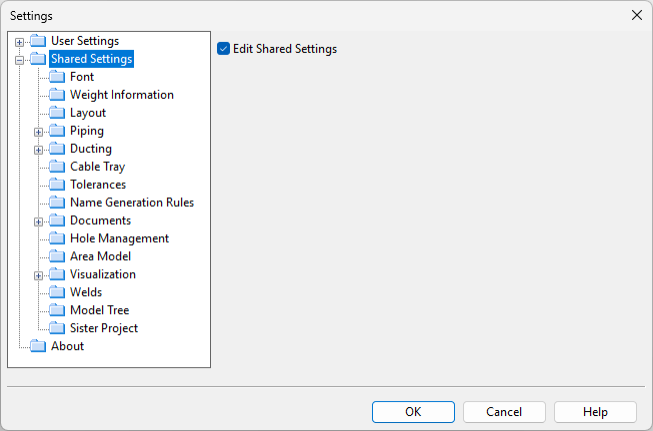Open the Area Model settings item
Screen dimensions: 653x431
pos(100,257)
